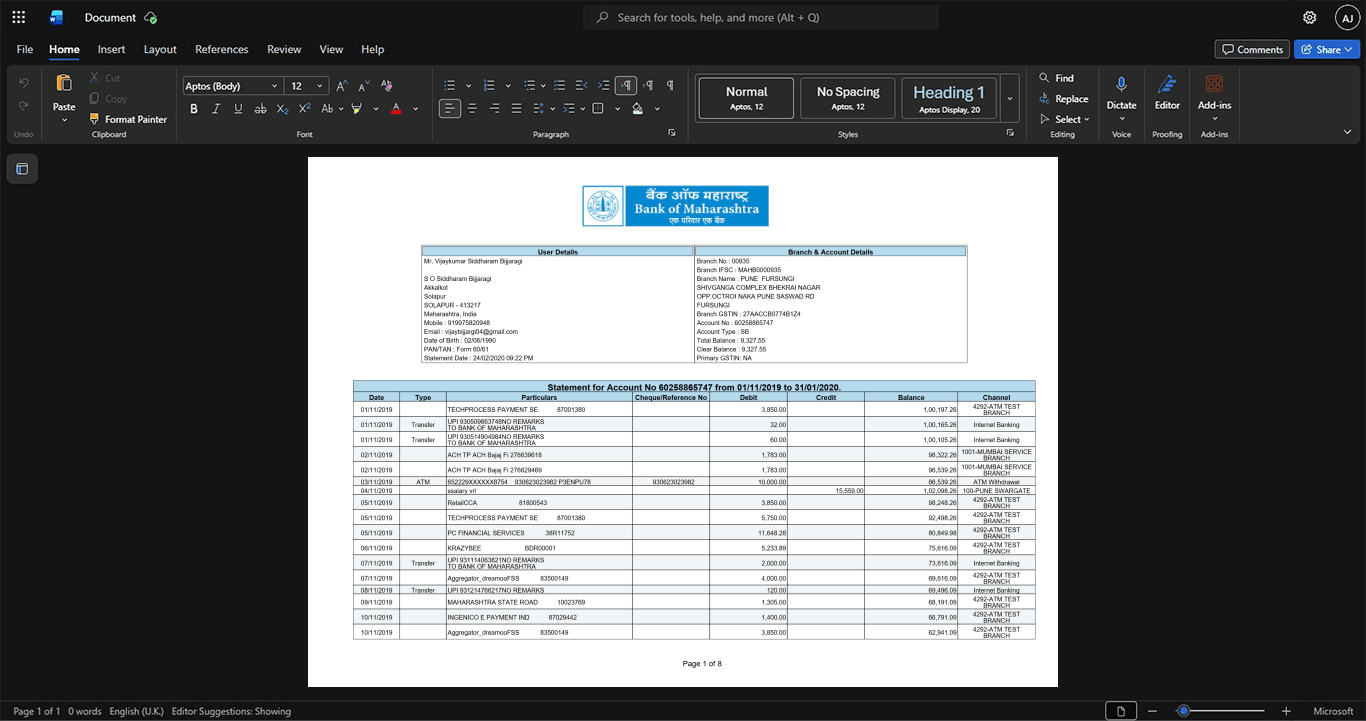
Task: Expand the Paste options arrow
Action: tap(64, 120)
